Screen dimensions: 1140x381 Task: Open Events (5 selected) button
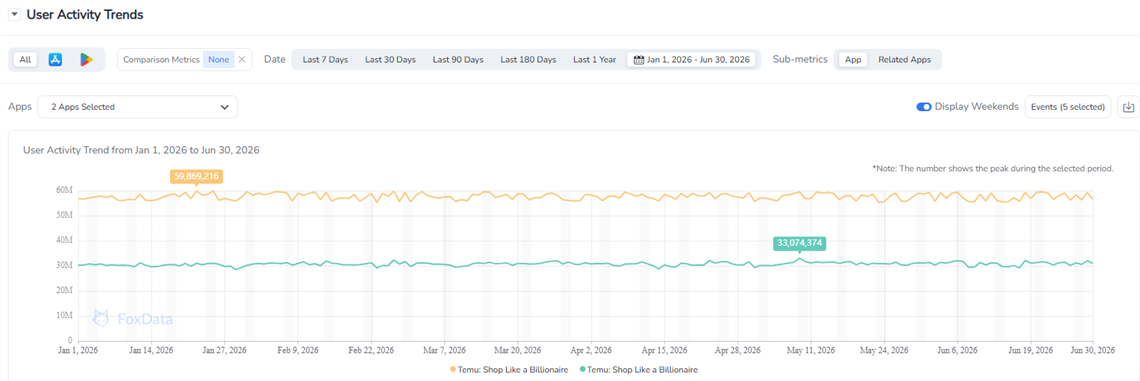pyautogui.click(x=1068, y=107)
